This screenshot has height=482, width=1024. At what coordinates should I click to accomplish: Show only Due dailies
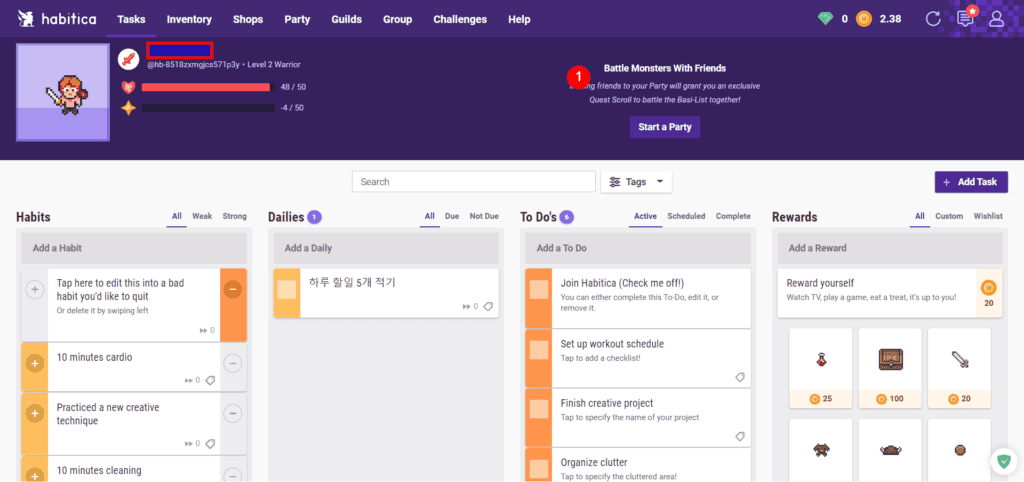[452, 216]
